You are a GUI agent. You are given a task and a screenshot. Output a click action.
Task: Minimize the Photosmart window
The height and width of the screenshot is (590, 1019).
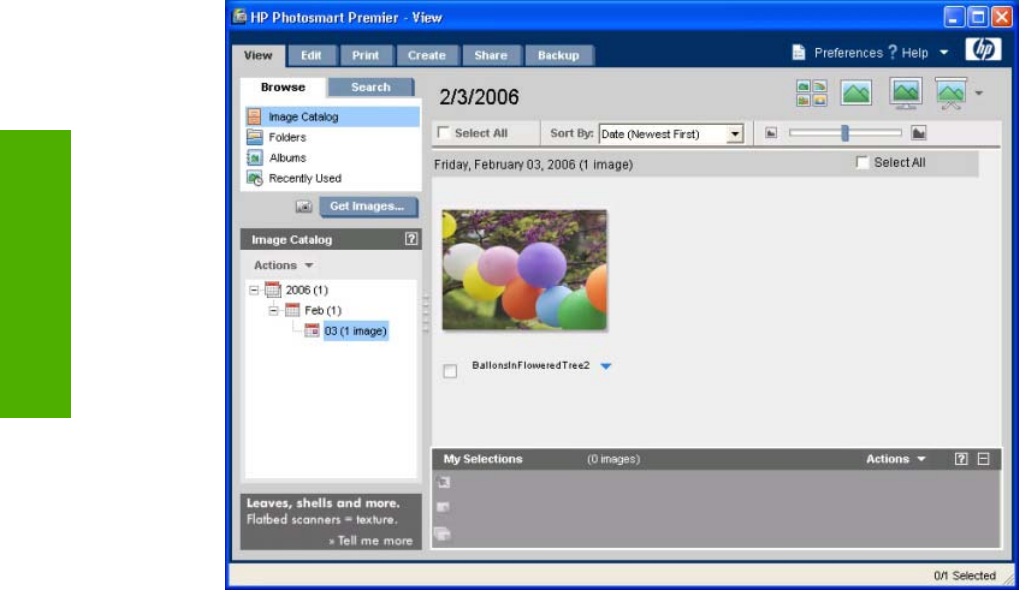point(953,17)
